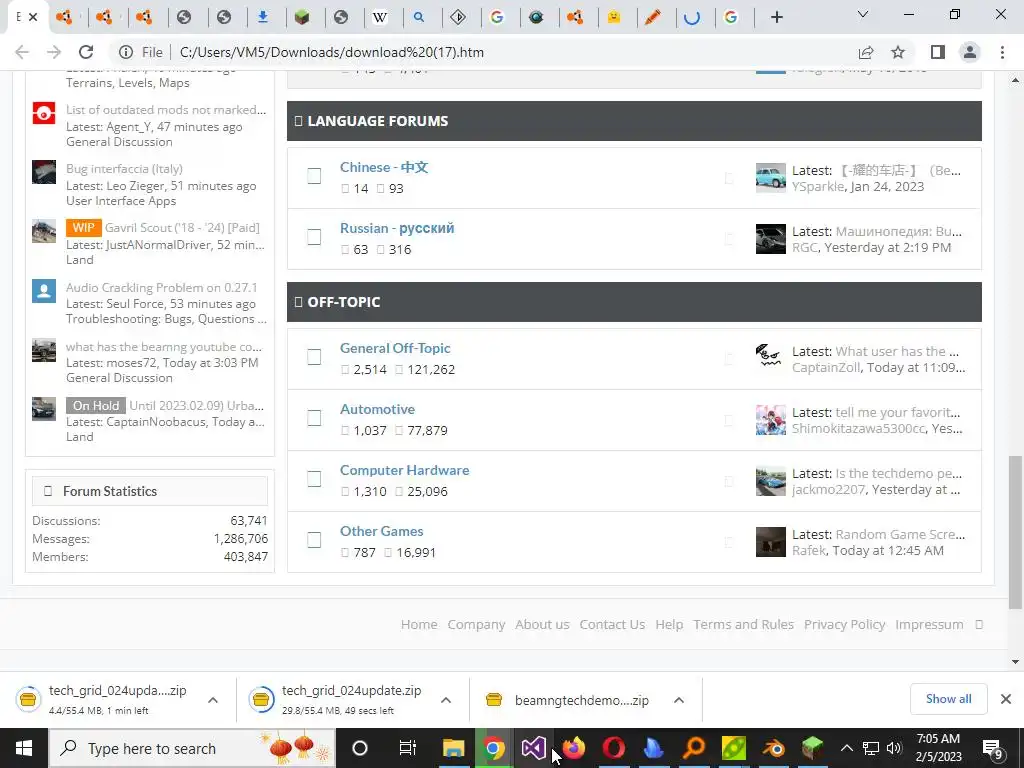1024x768 pixels.
Task: Open the Gavril Scout WIP thread
Action: pos(182,227)
